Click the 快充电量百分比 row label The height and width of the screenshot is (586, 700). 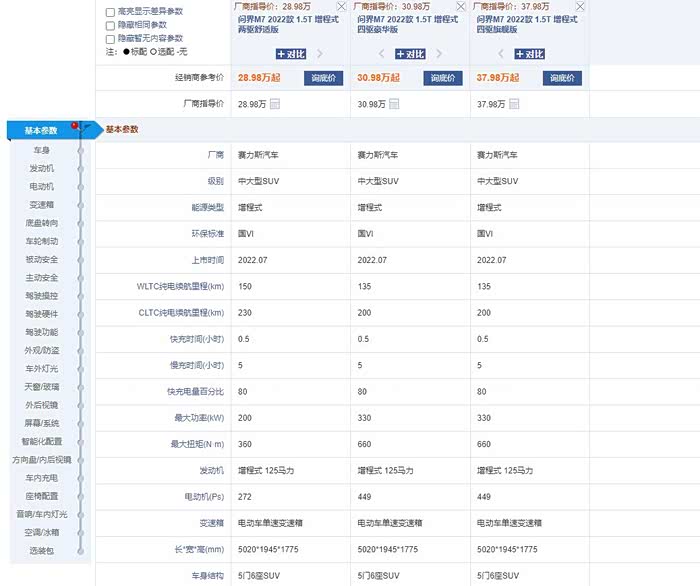click(x=196, y=392)
